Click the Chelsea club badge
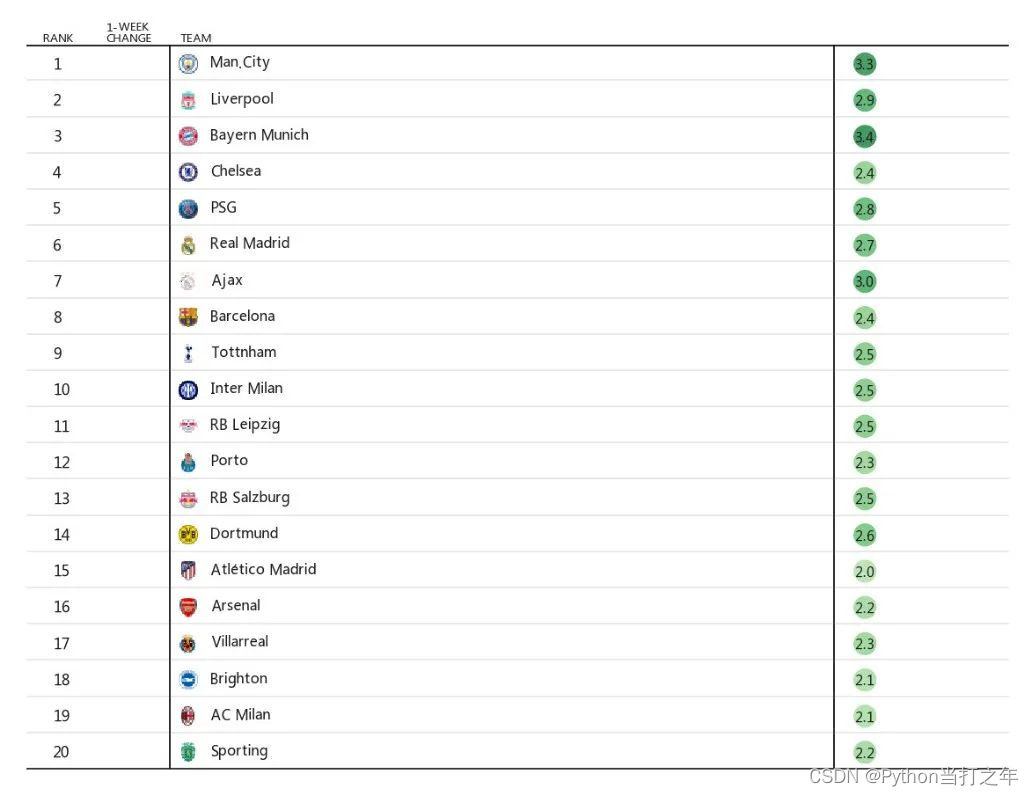The image size is (1034, 796). click(x=188, y=172)
